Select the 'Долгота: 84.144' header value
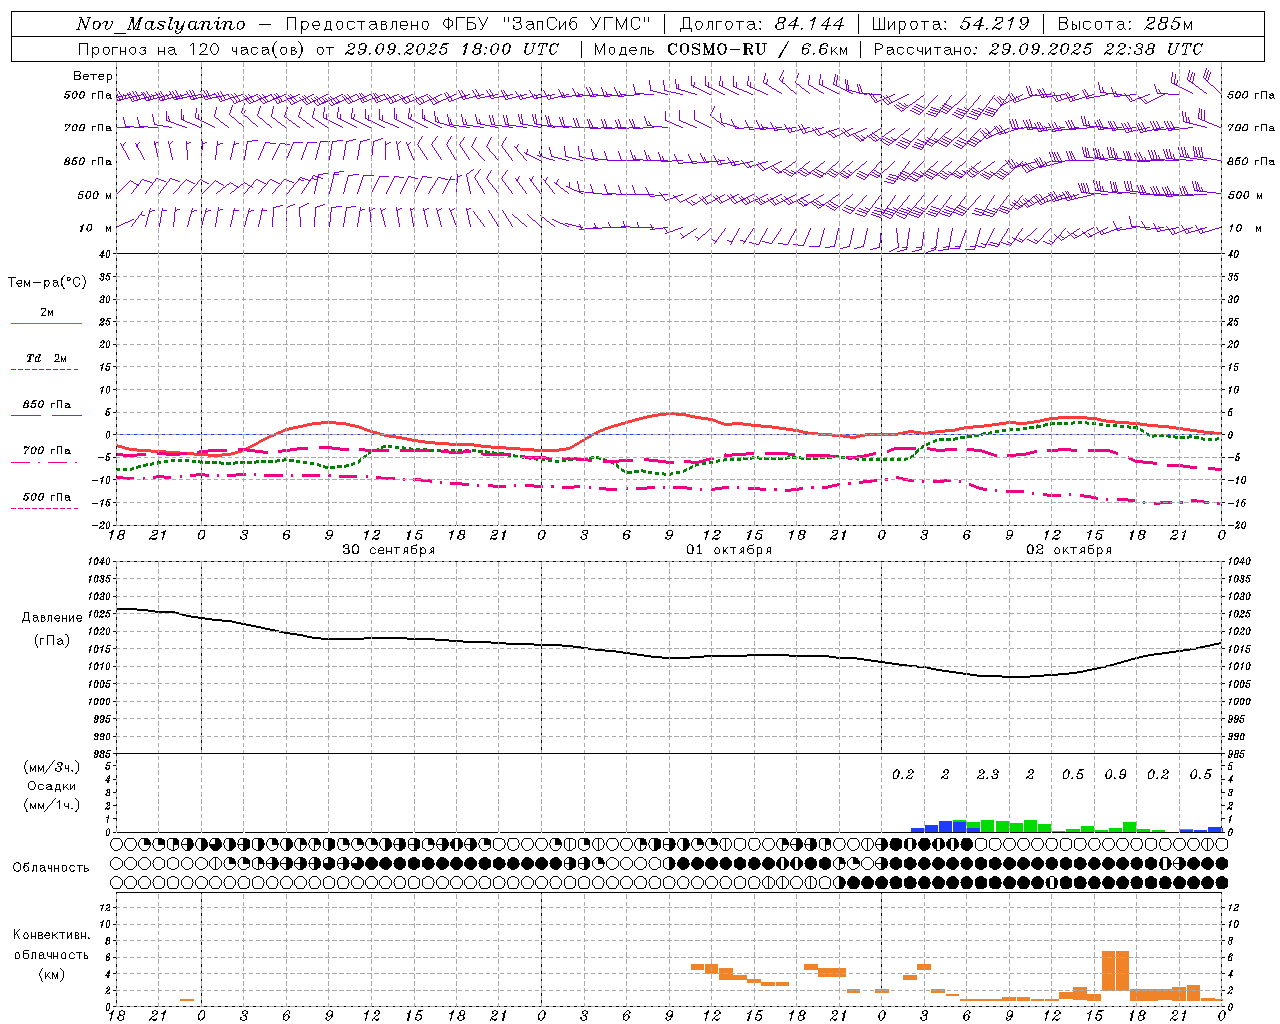 762,24
